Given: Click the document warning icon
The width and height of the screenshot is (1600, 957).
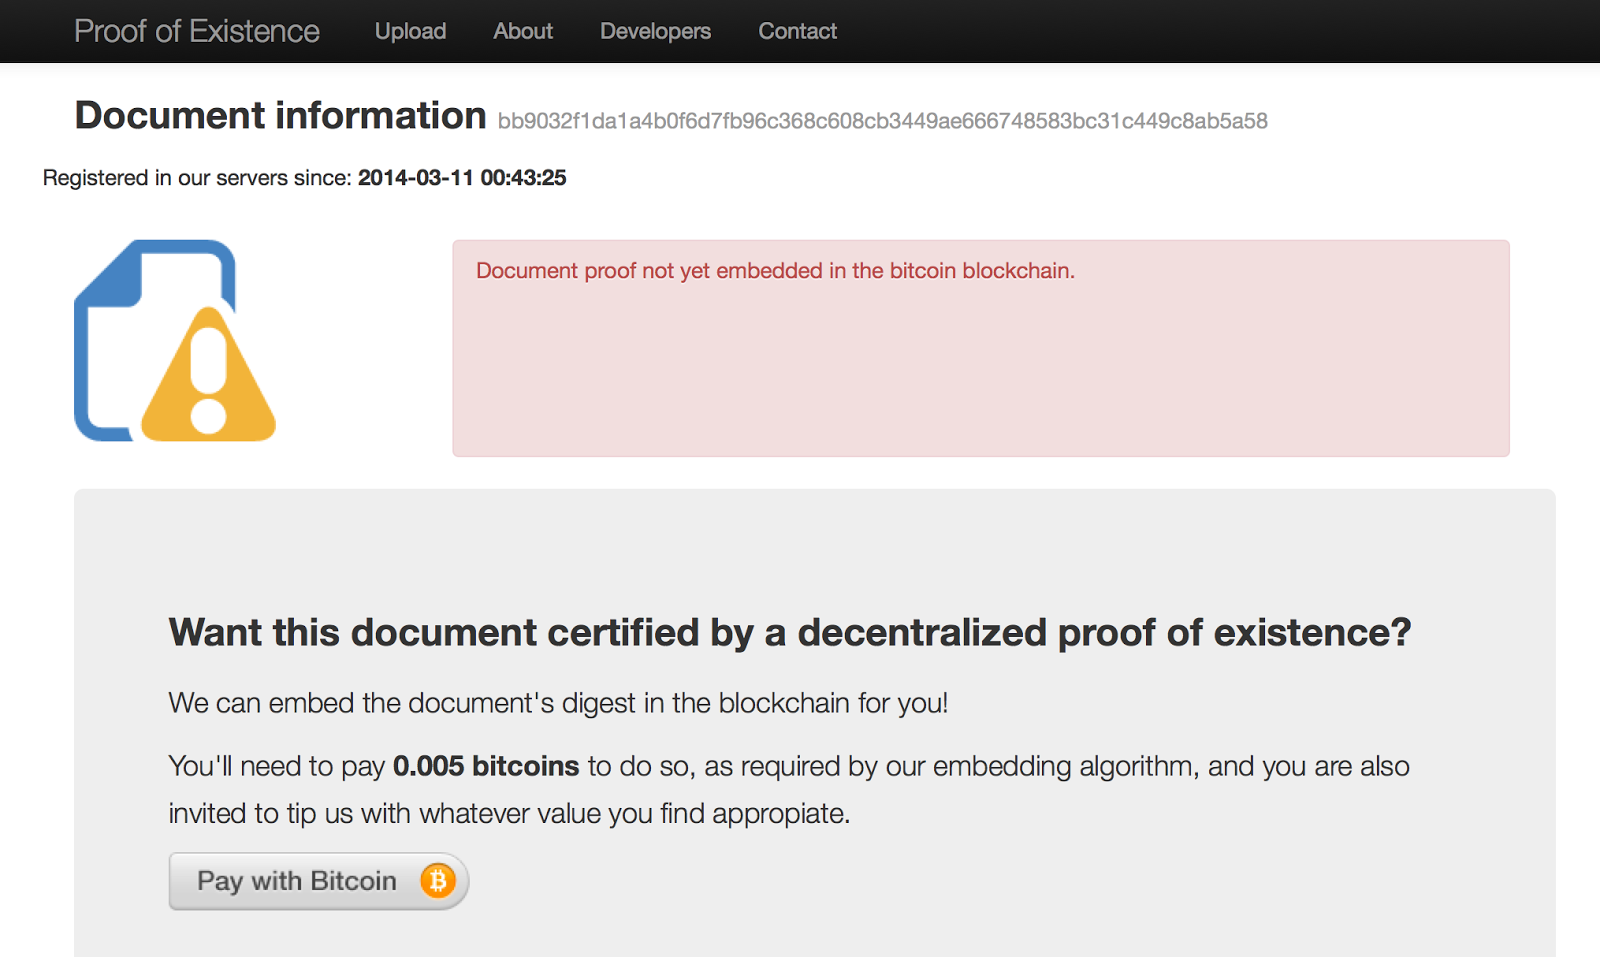Looking at the screenshot, I should coord(175,340).
